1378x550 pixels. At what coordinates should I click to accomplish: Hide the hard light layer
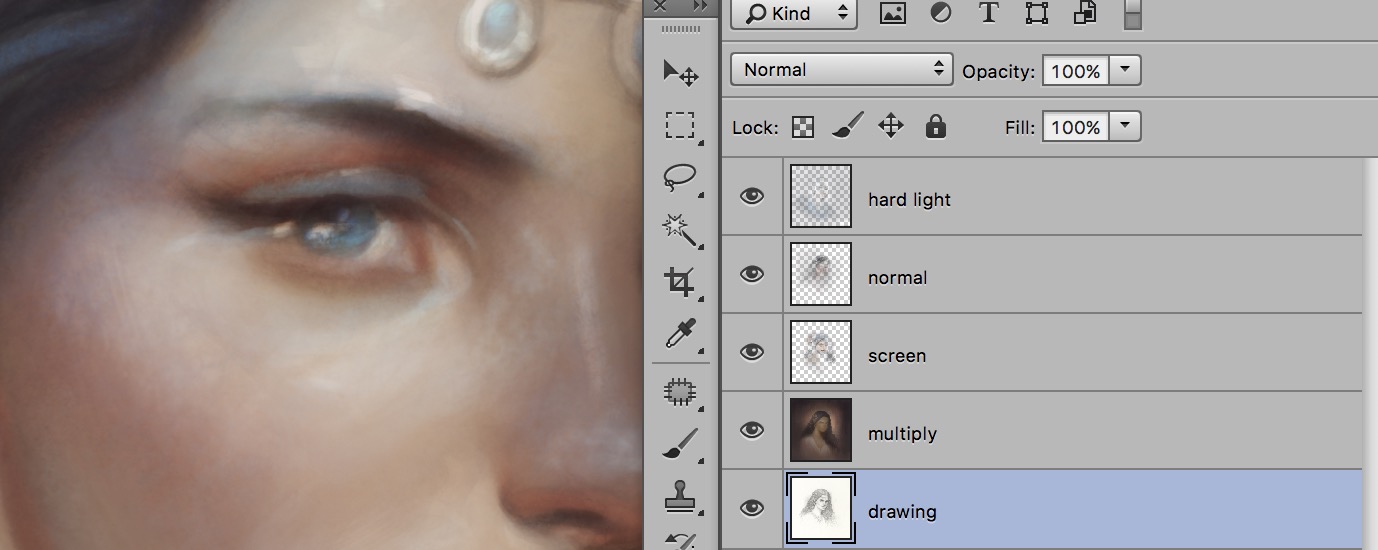tap(751, 196)
